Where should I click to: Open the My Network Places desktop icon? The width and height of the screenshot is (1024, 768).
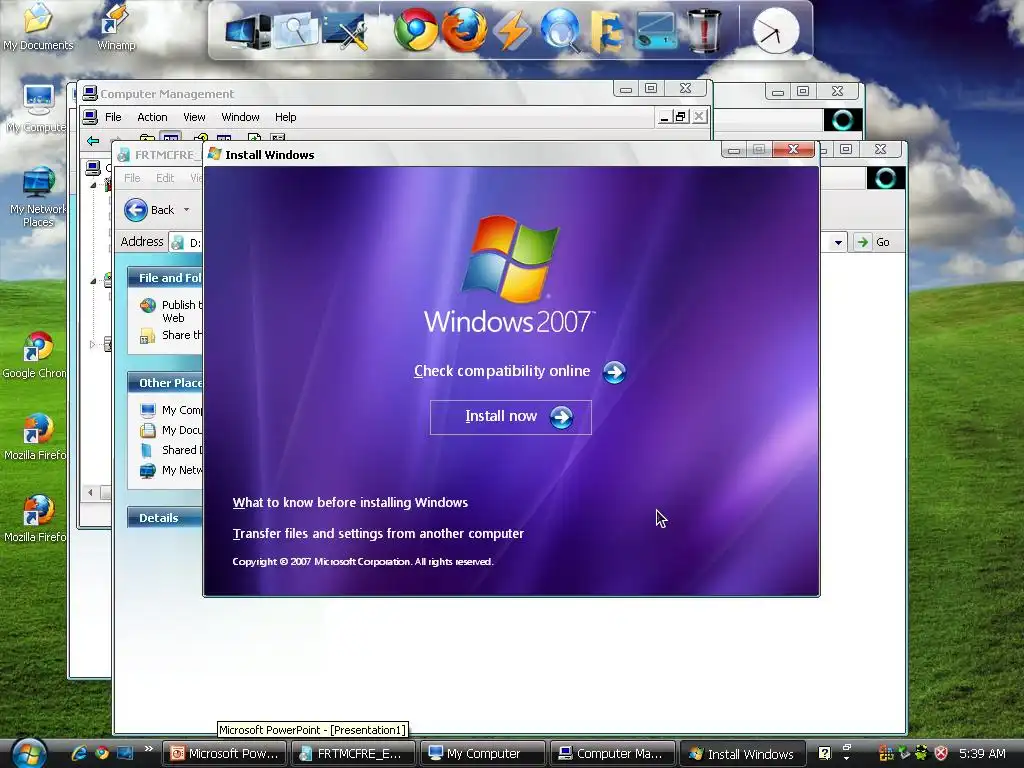pyautogui.click(x=37, y=196)
